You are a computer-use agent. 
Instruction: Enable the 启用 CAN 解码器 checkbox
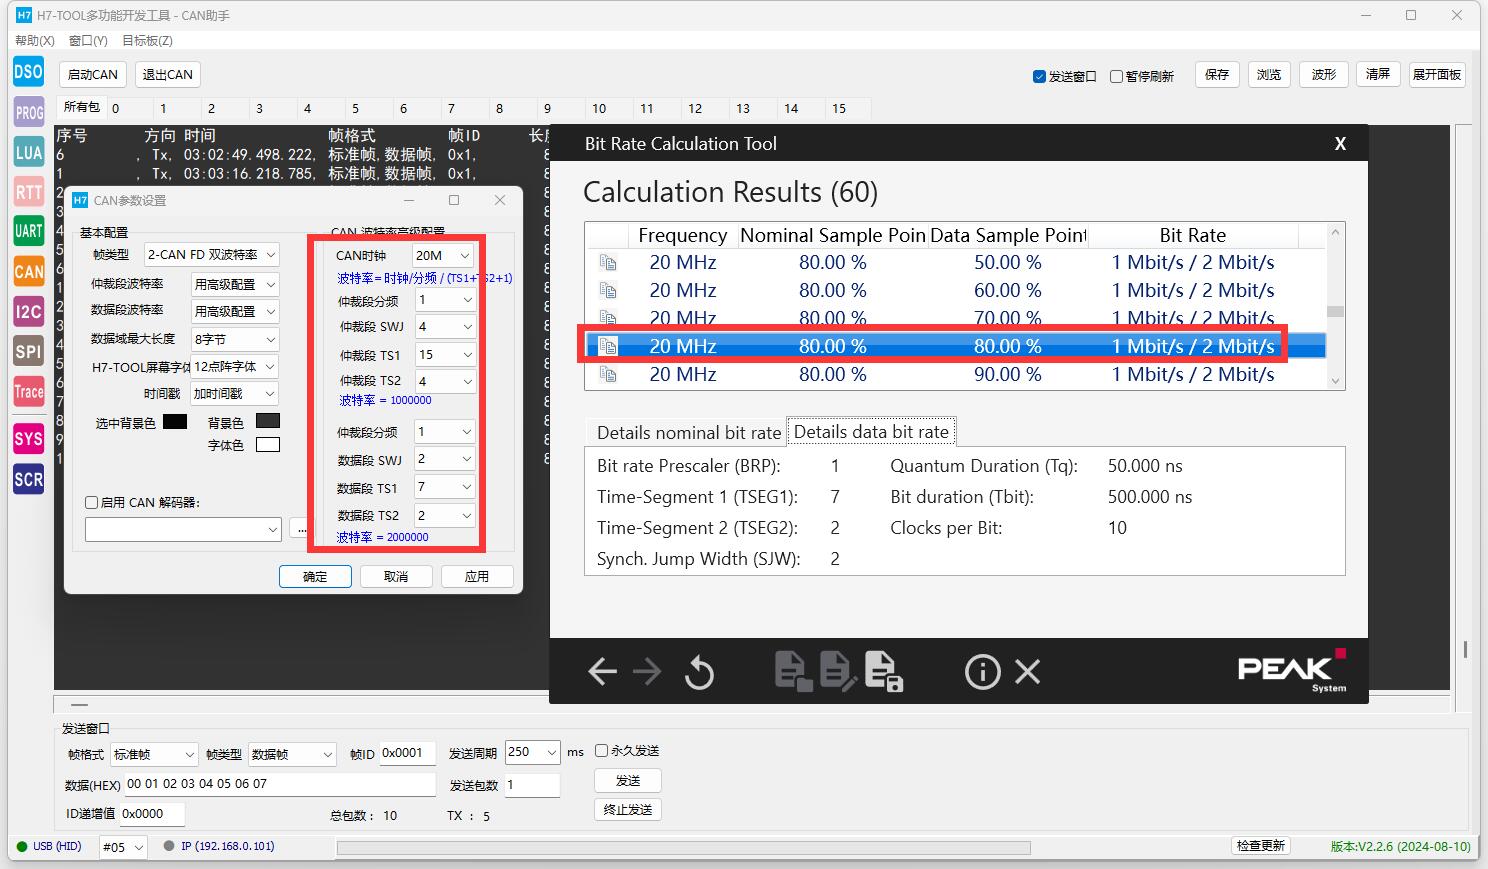click(92, 503)
